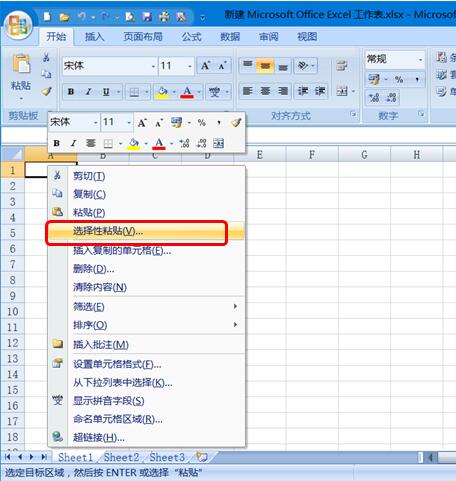This screenshot has height=481, width=456.
Task: Click the Office button logo
Action: (x=18, y=26)
